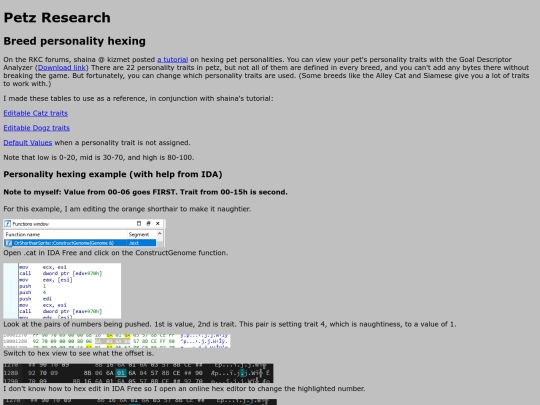This screenshot has width=540, height=405.
Task: Open the Default Values link
Action: point(28,143)
